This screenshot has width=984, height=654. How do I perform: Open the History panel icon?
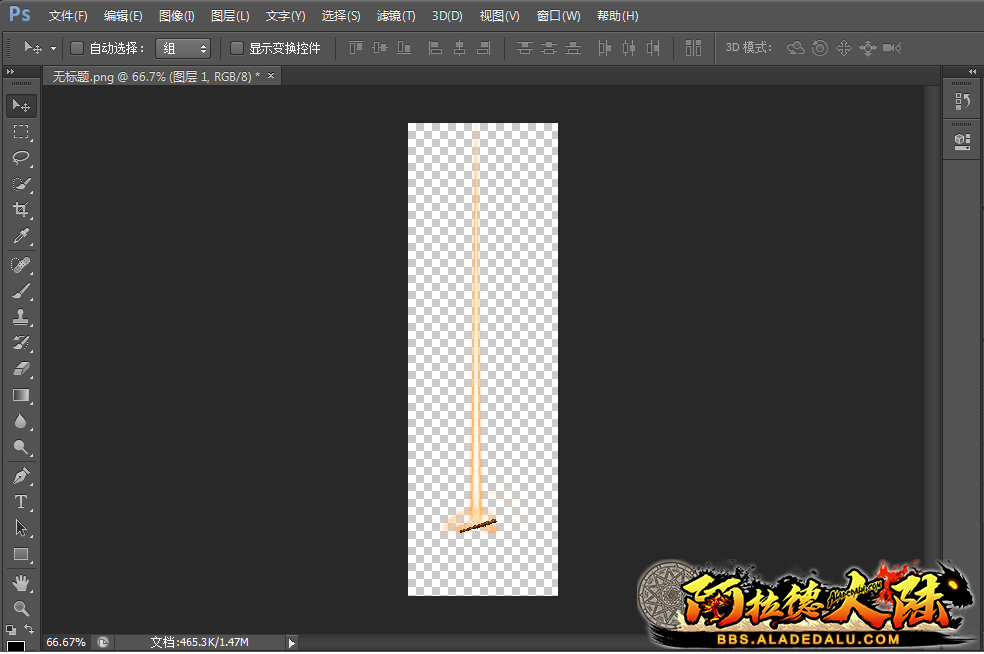[962, 101]
